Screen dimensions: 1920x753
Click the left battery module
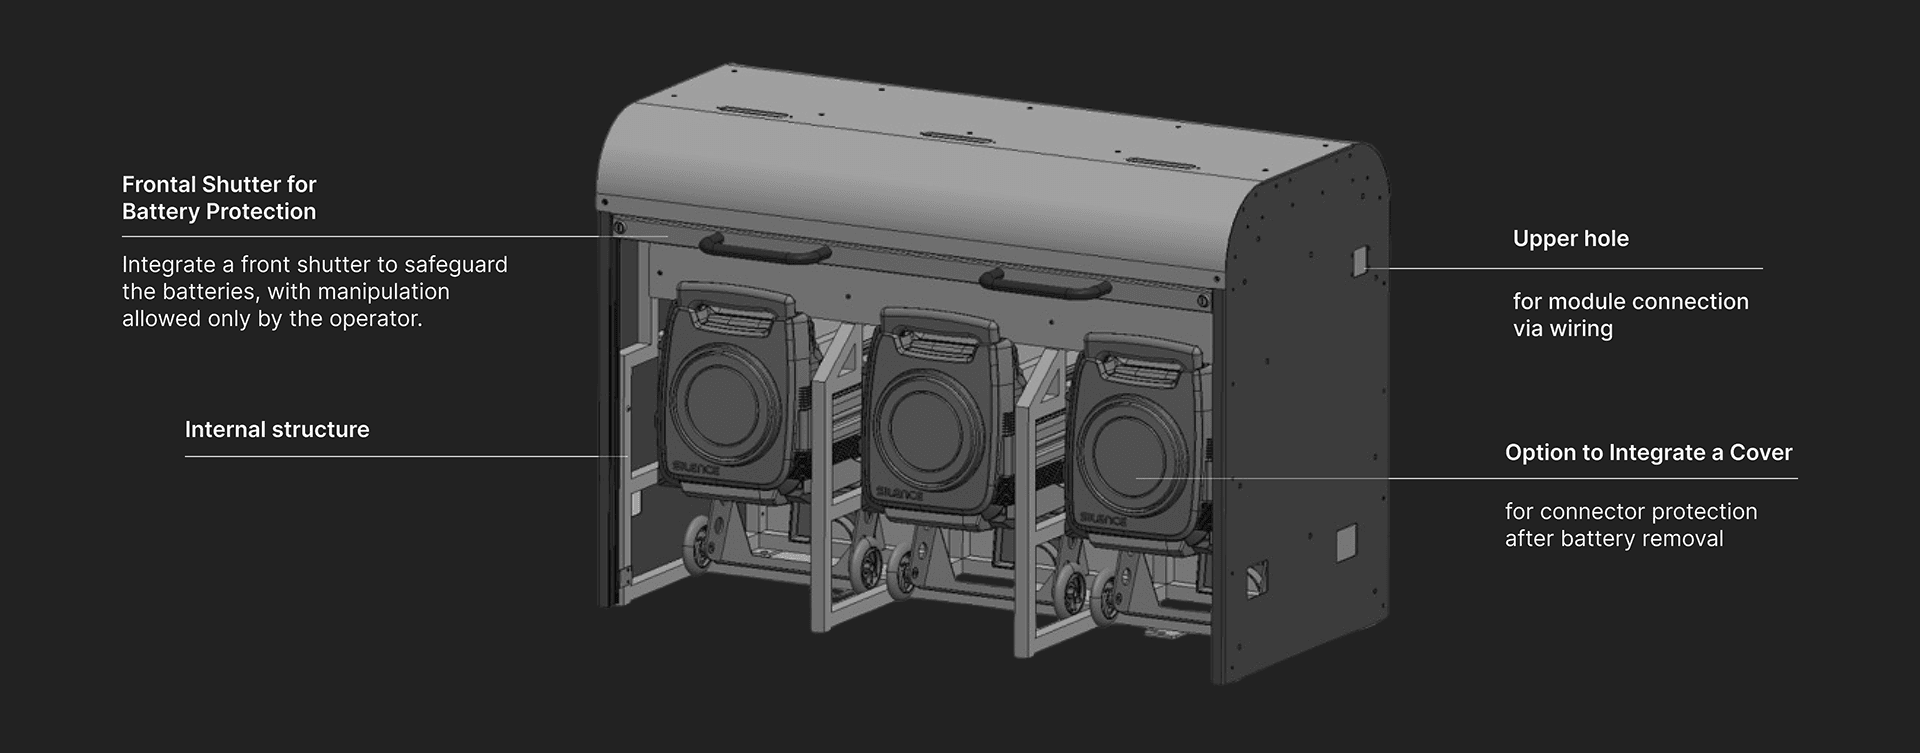(x=728, y=400)
